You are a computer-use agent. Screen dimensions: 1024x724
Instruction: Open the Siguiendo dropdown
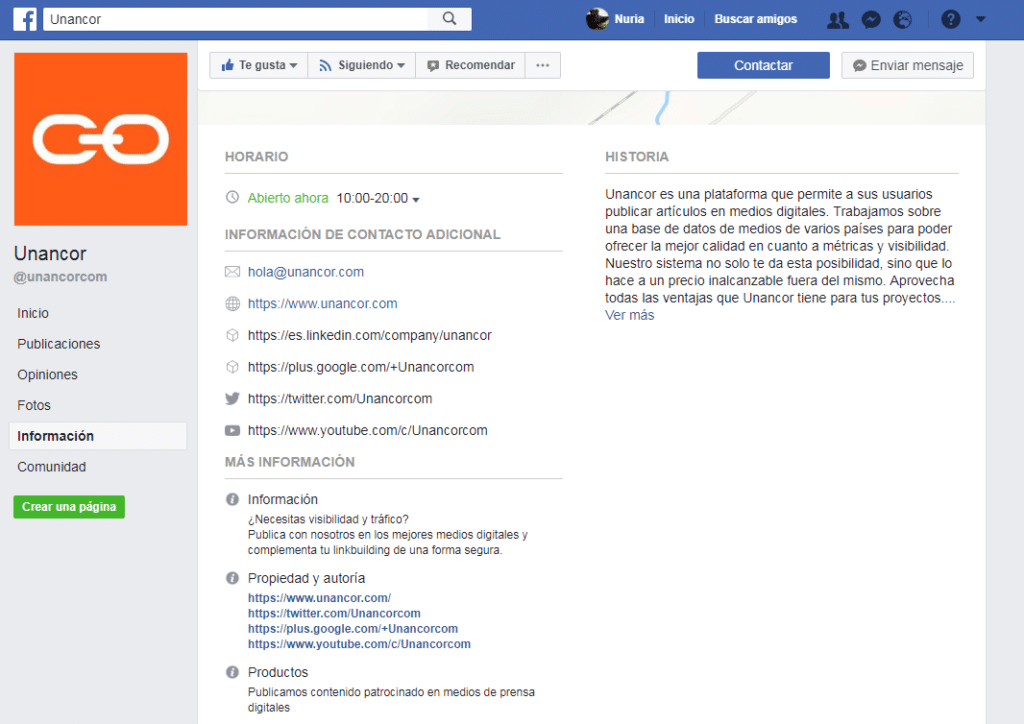(361, 65)
